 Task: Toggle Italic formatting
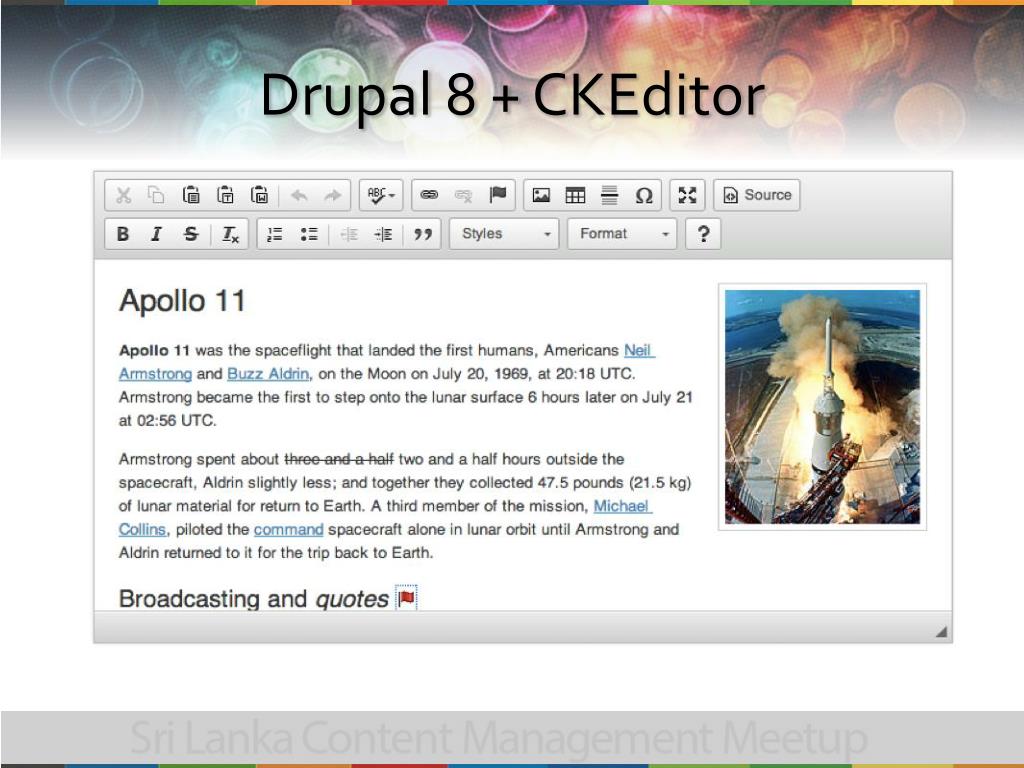click(156, 234)
